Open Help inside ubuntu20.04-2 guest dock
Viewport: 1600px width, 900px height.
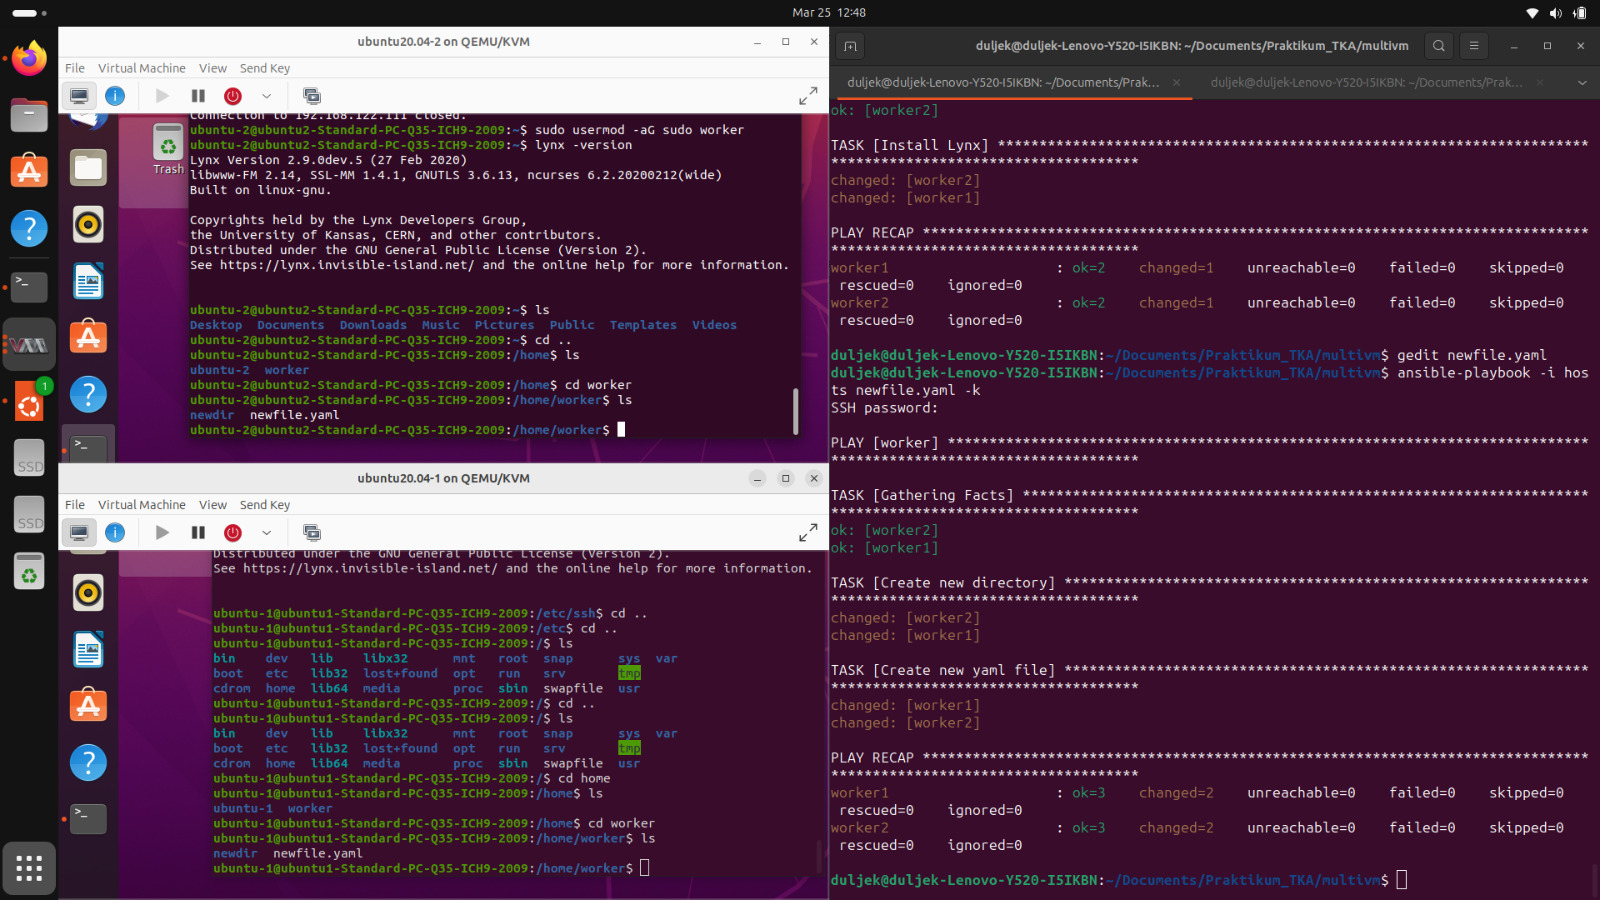pos(88,394)
